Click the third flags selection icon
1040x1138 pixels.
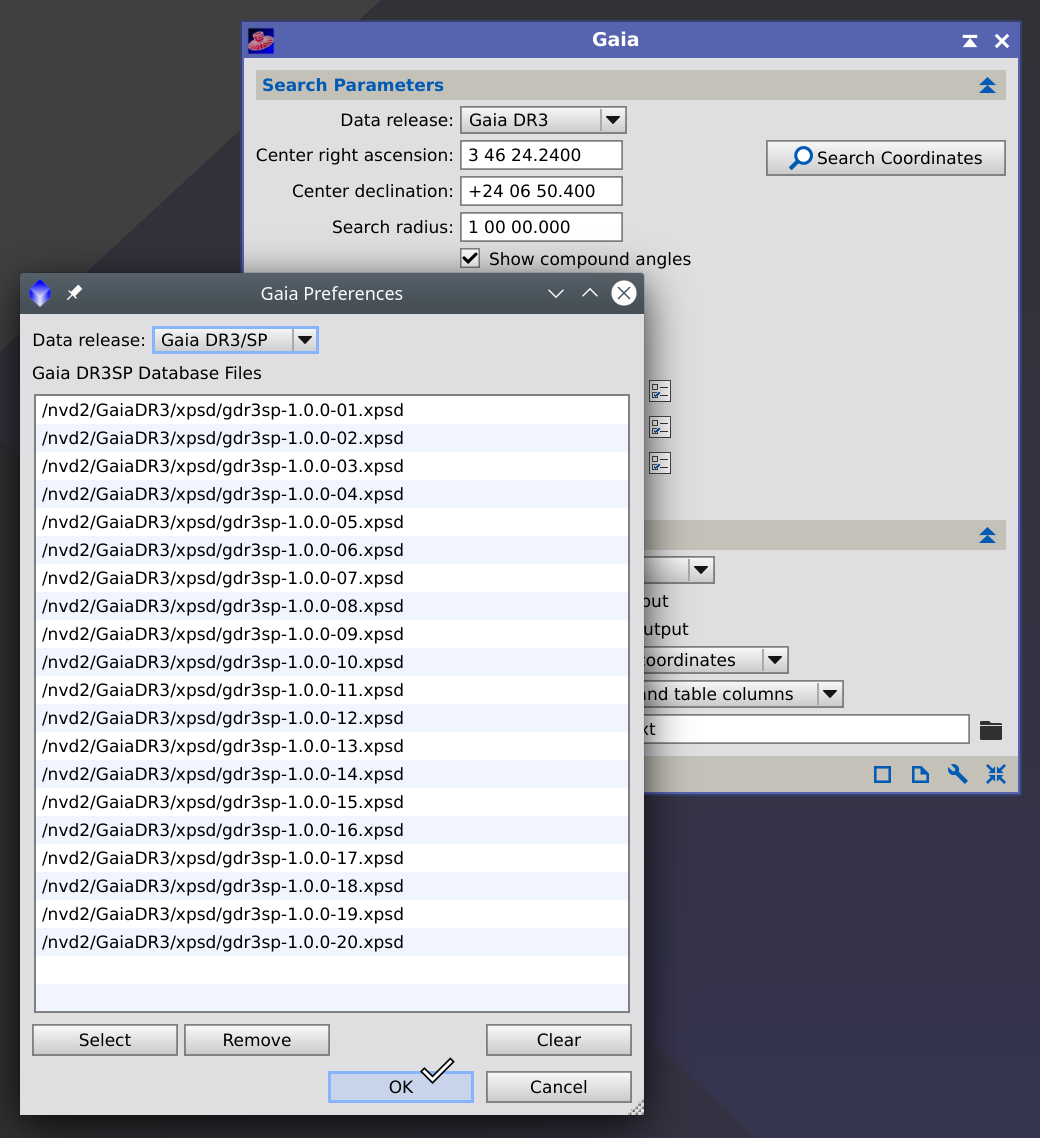[660, 463]
